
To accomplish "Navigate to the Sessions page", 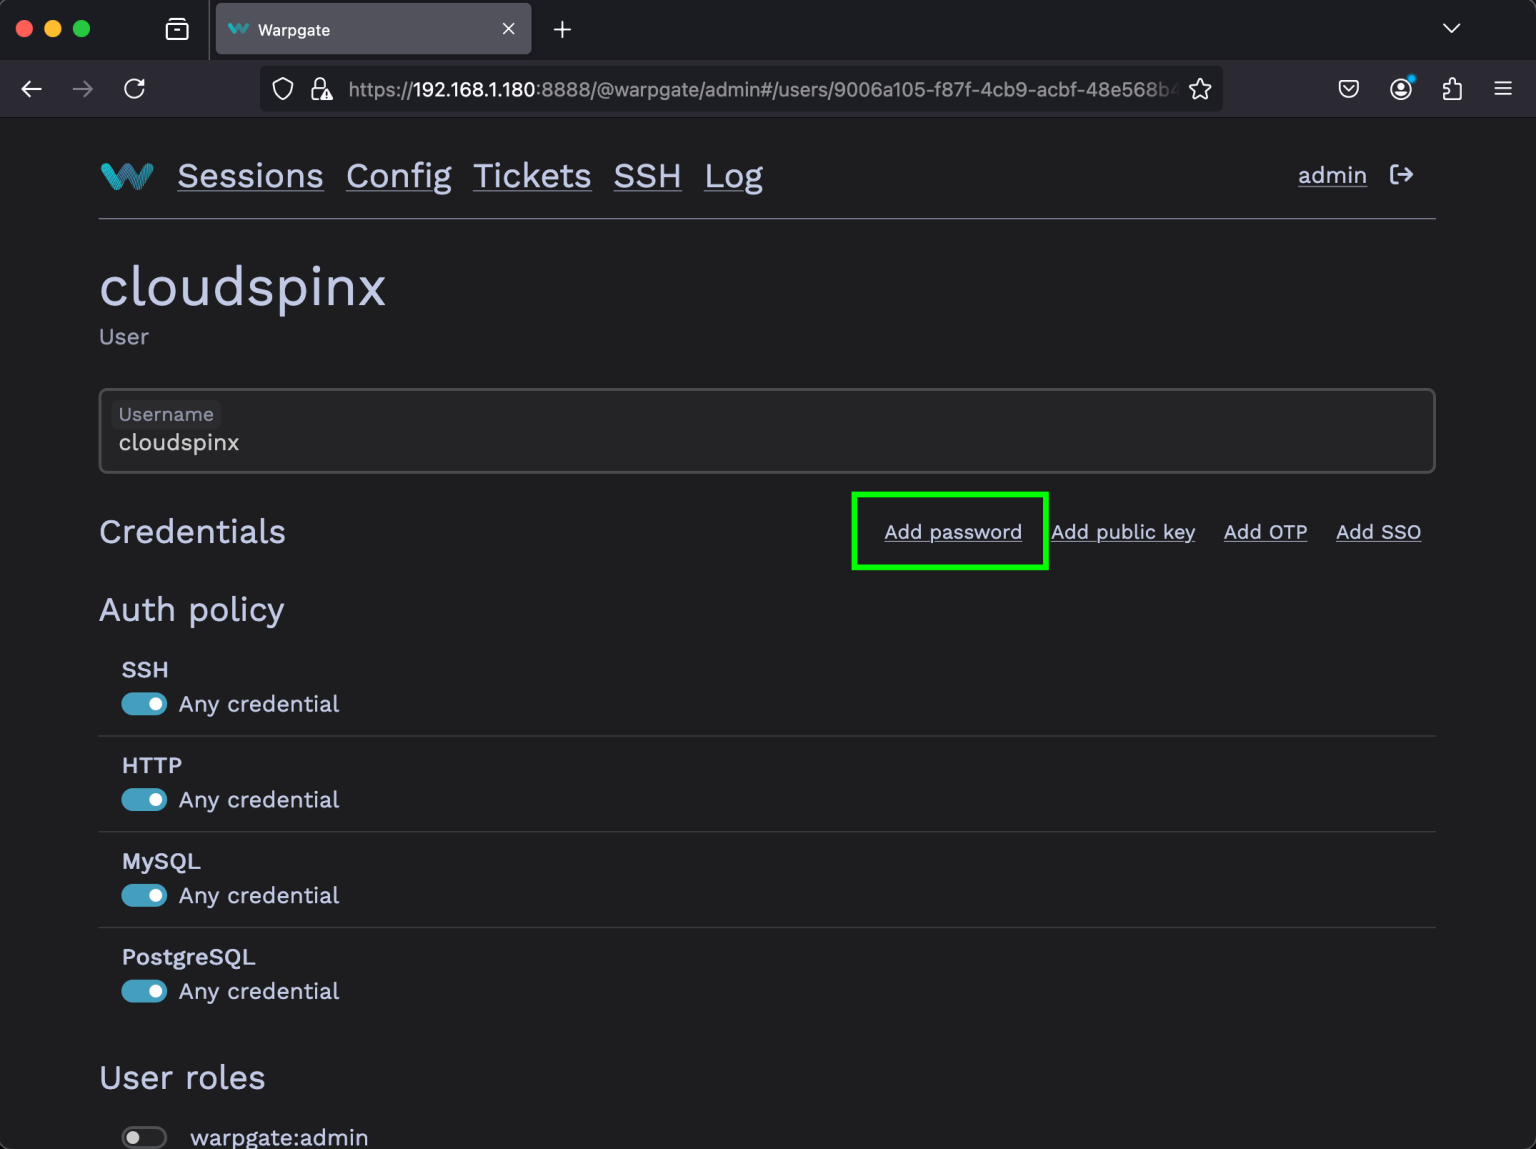I will tap(250, 176).
